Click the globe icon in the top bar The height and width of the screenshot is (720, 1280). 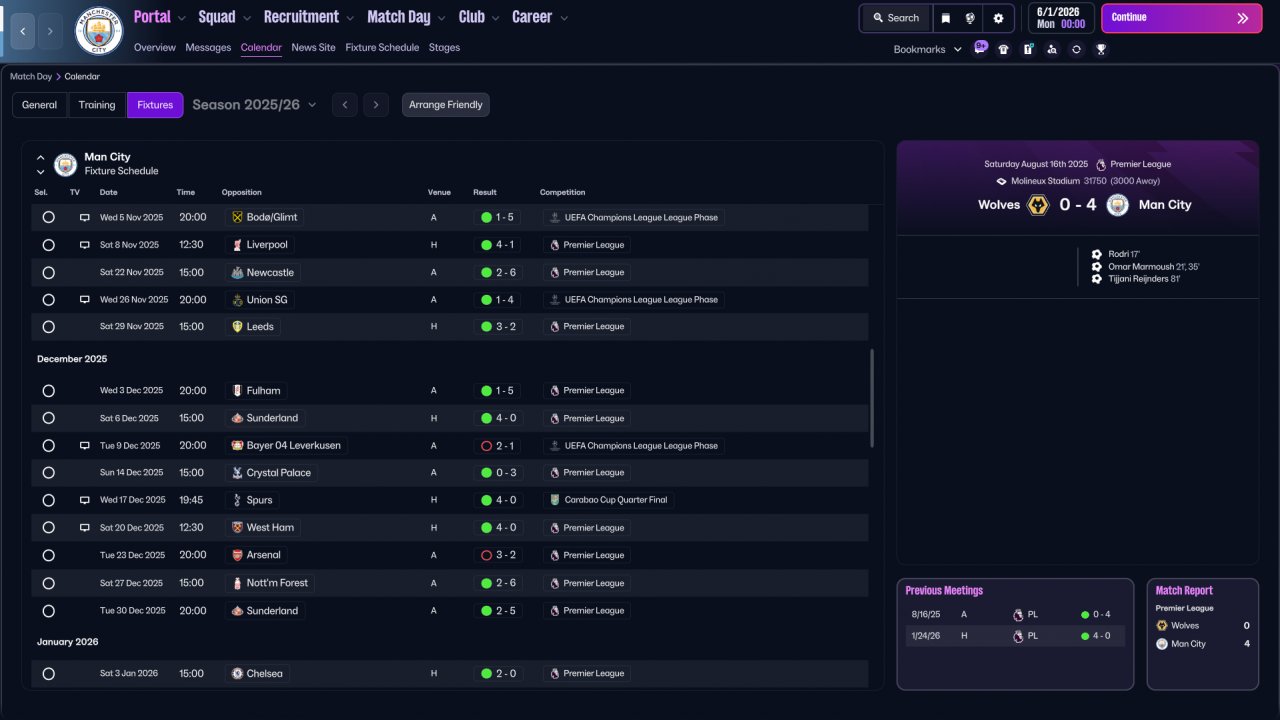(x=970, y=18)
